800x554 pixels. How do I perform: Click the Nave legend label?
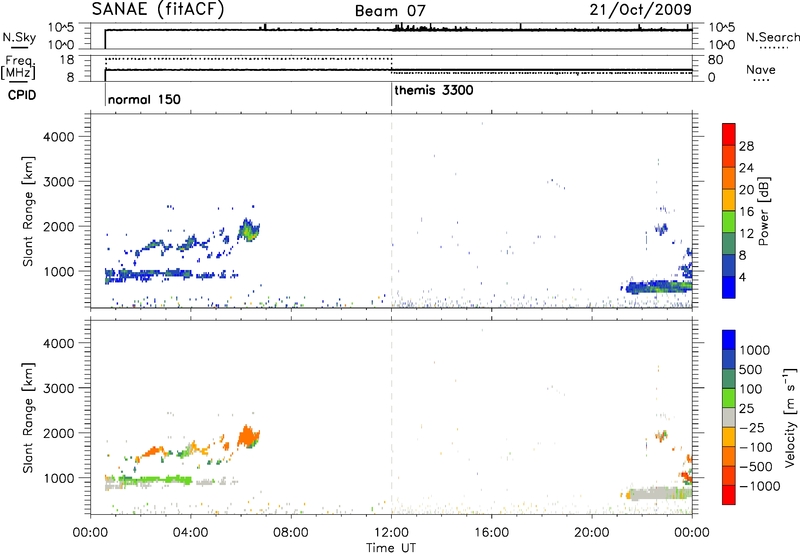[x=761, y=69]
